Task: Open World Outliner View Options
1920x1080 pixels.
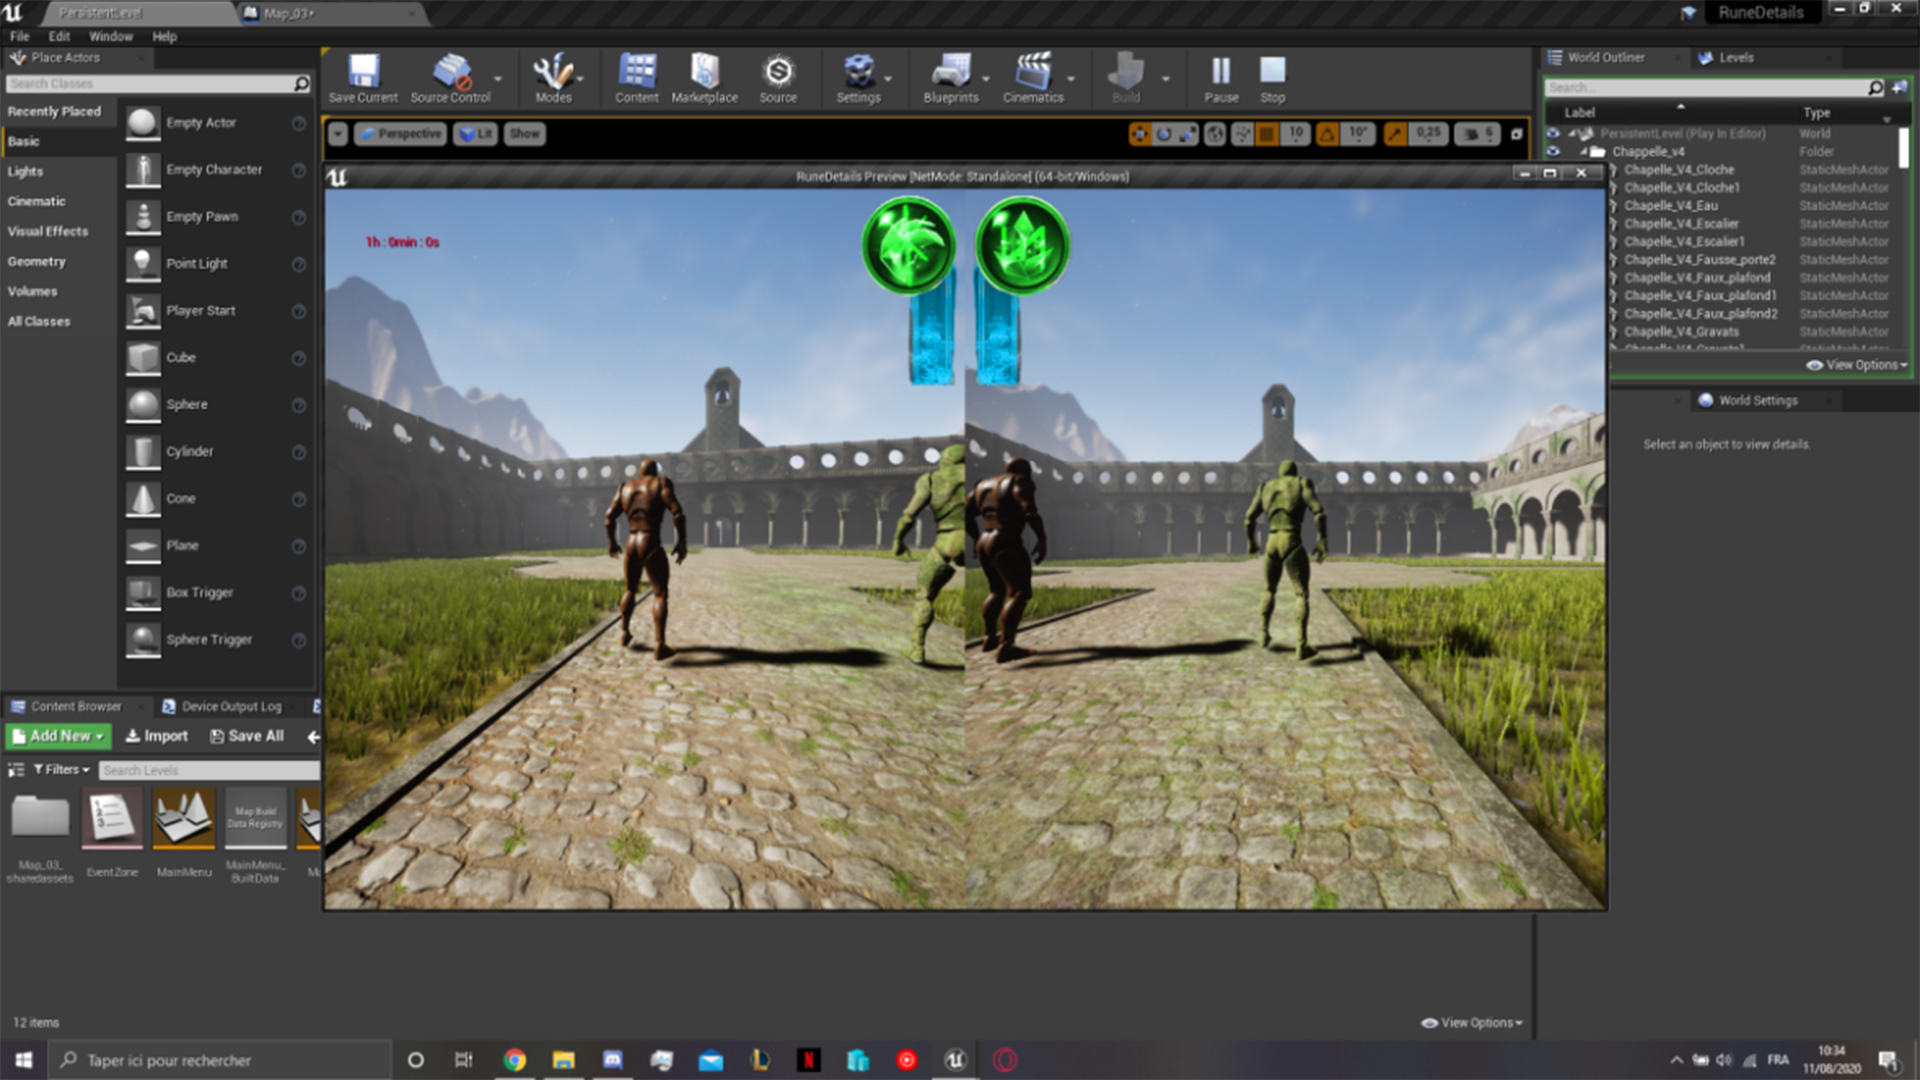Action: [x=1858, y=365]
